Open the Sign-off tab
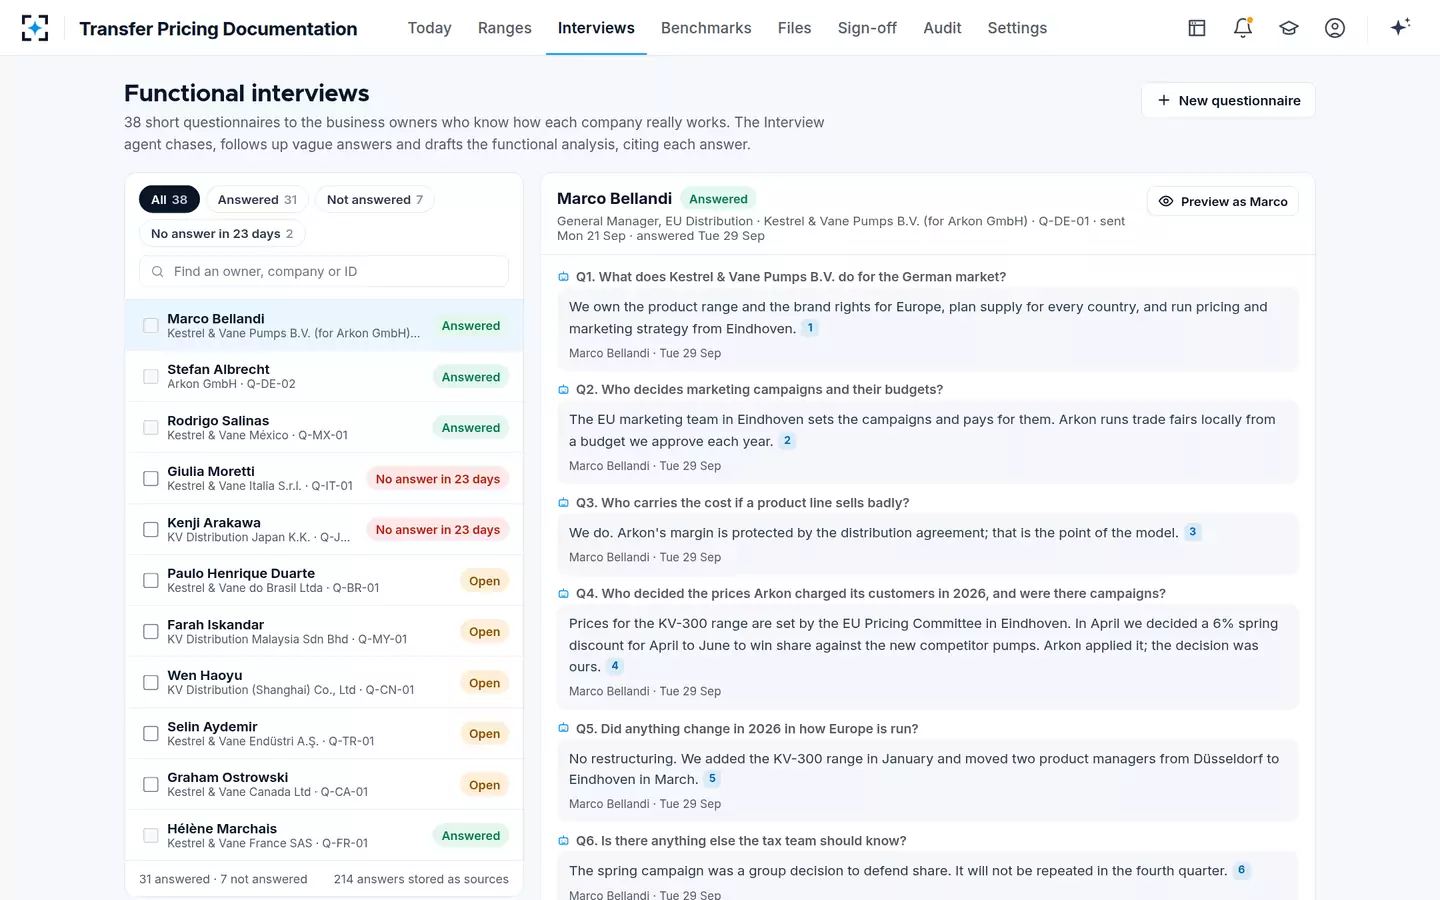 tap(867, 28)
